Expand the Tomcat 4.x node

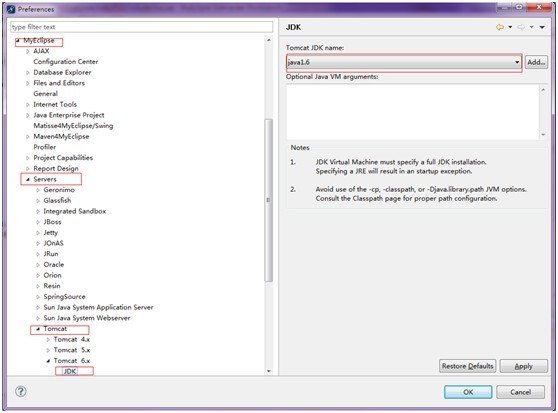coord(48,340)
